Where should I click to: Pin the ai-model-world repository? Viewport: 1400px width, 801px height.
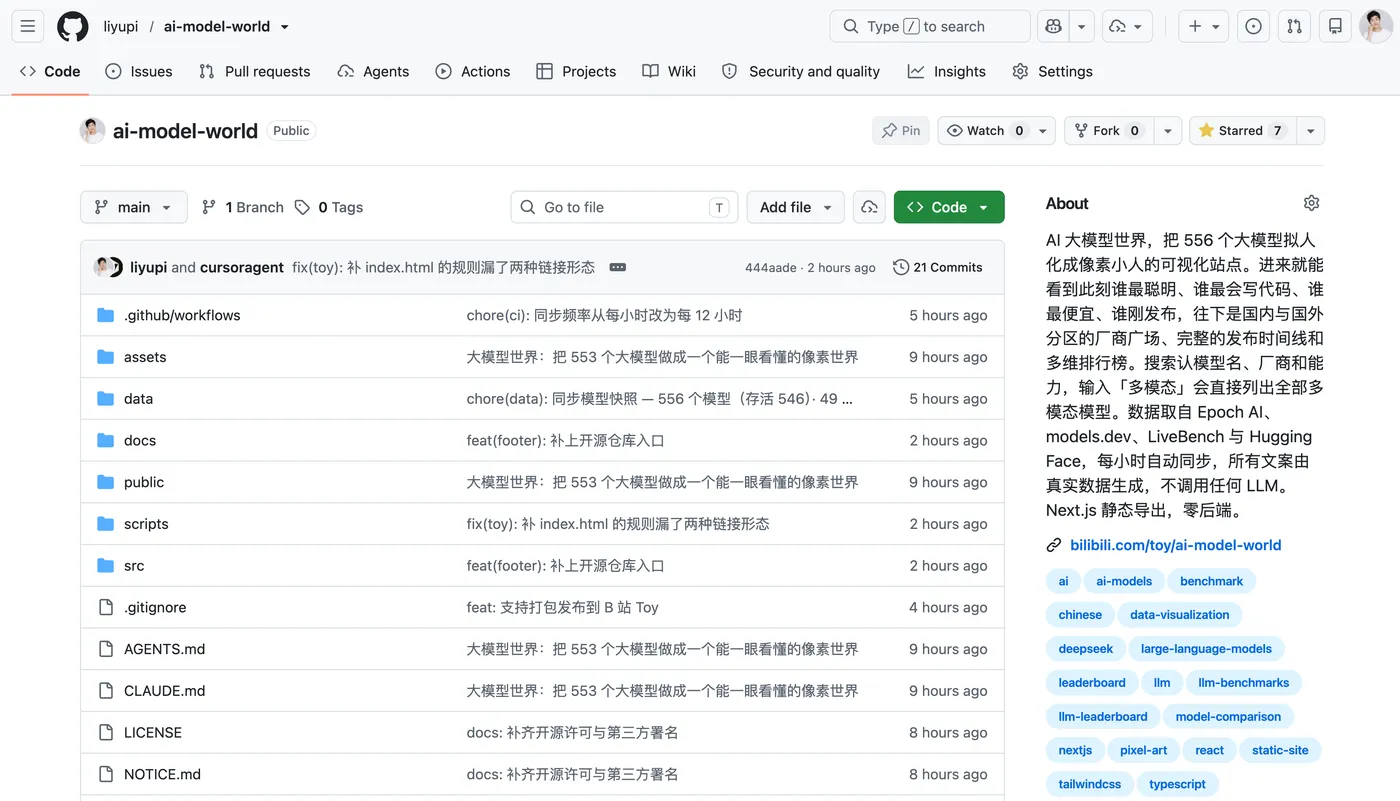[x=901, y=131]
